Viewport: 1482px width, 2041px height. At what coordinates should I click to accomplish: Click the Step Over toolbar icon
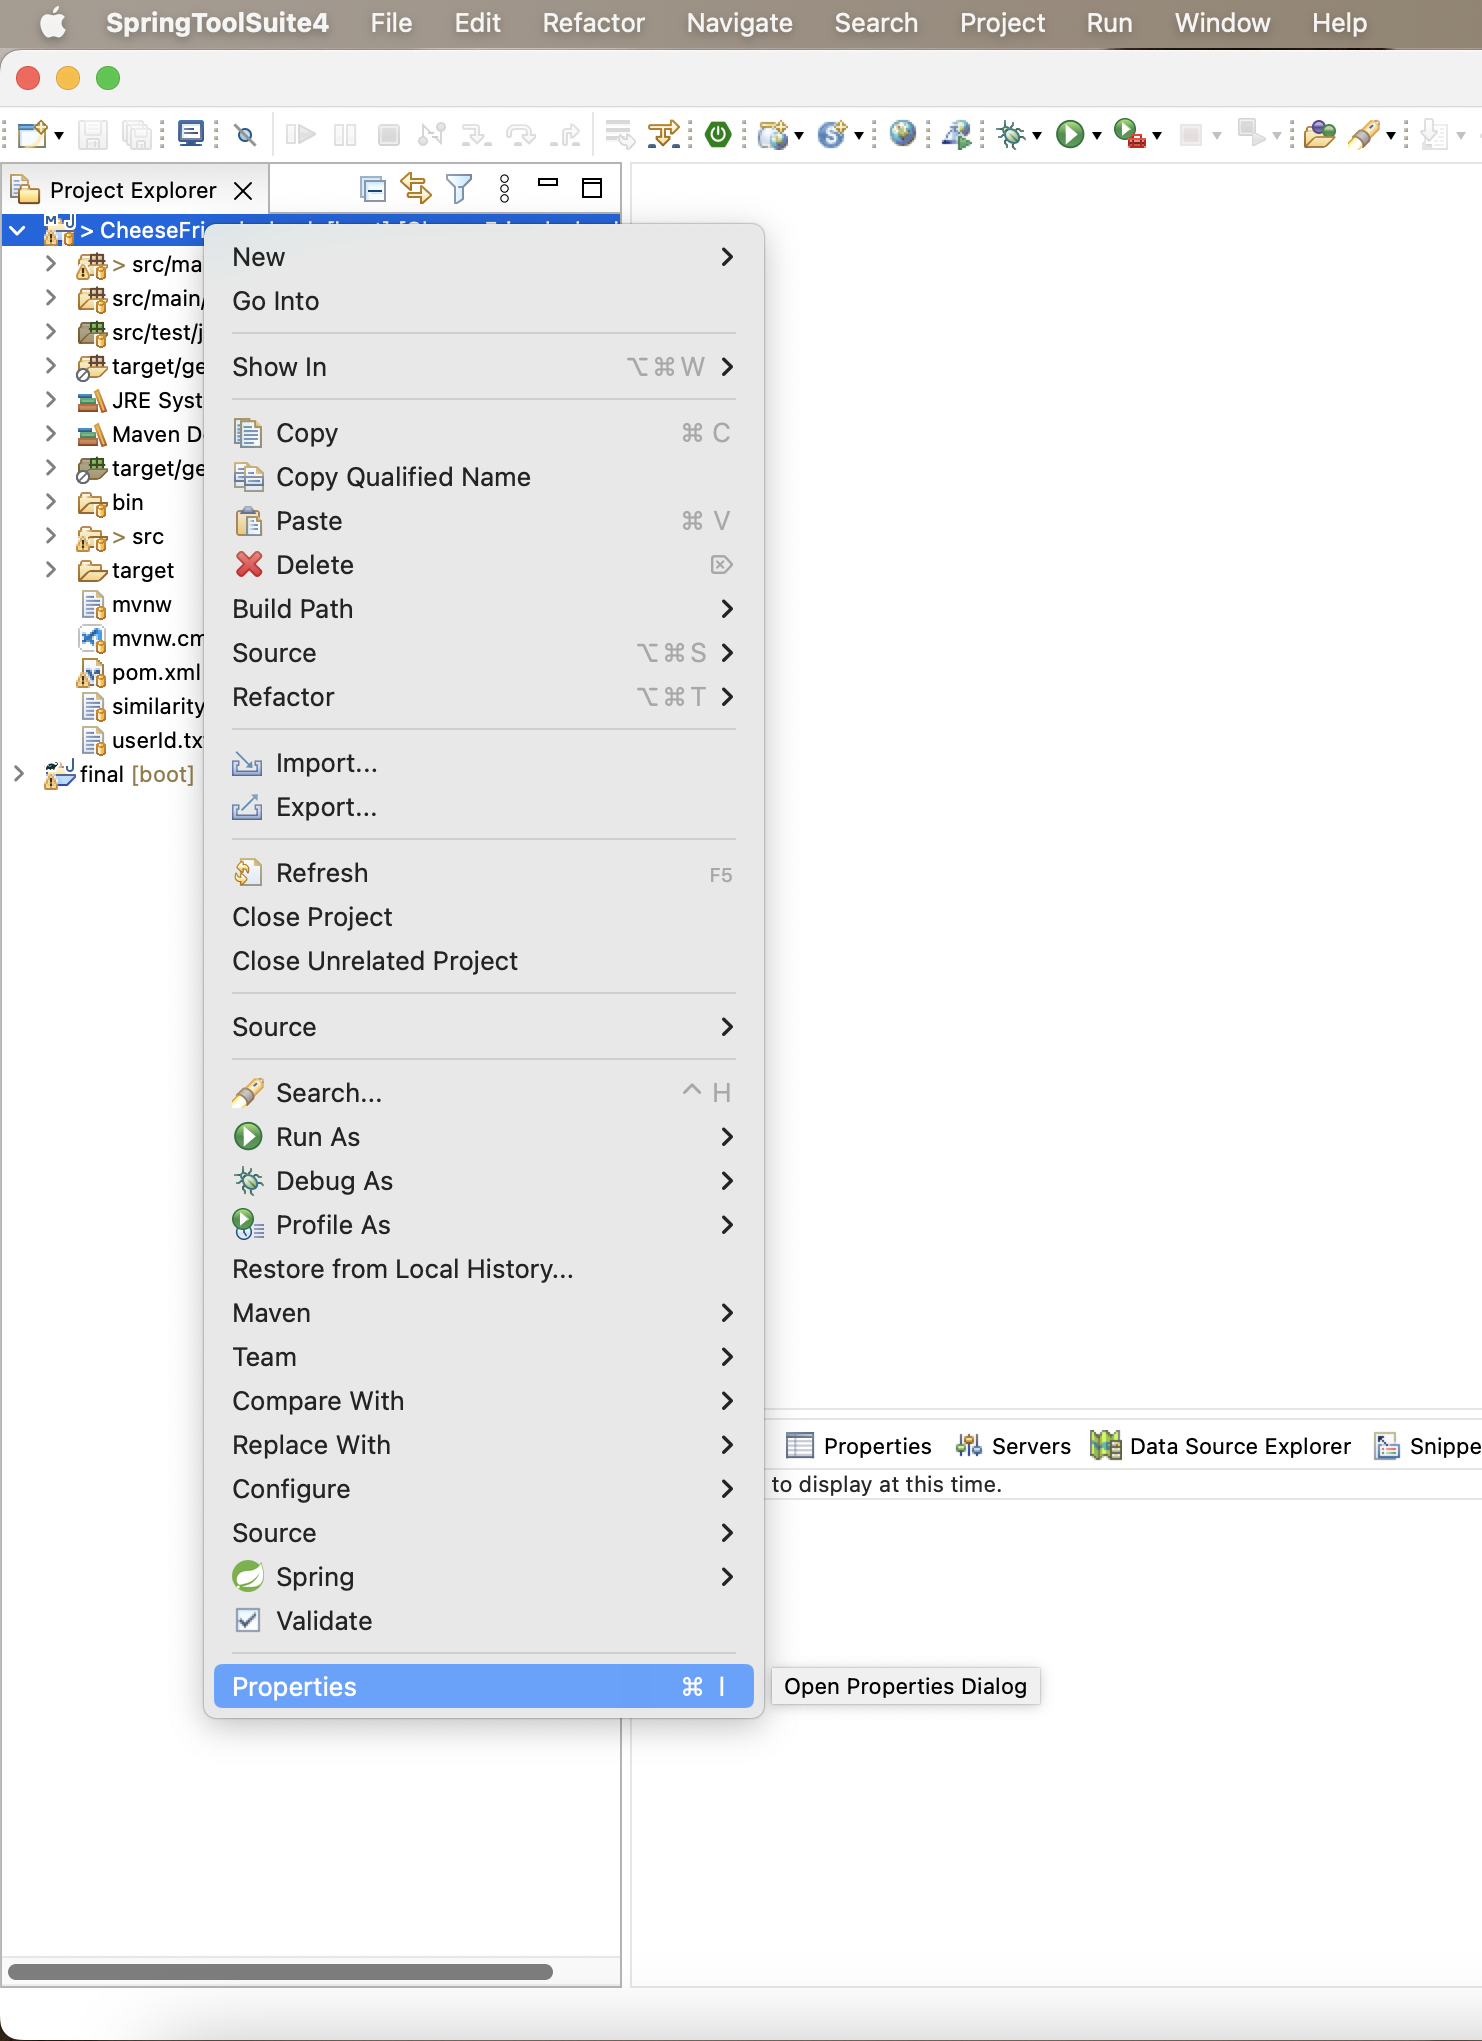pos(521,134)
